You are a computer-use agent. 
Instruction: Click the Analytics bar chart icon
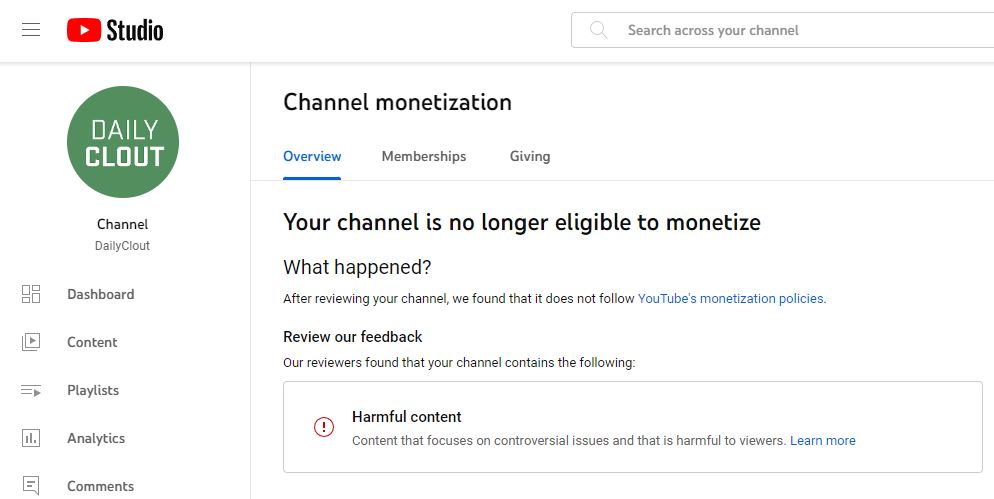coord(31,438)
